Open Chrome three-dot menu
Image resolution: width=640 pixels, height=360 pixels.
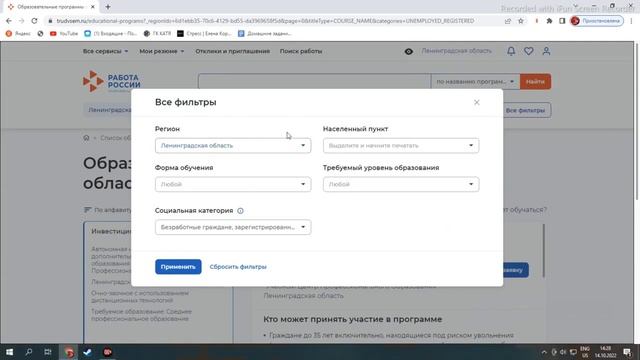[631, 21]
